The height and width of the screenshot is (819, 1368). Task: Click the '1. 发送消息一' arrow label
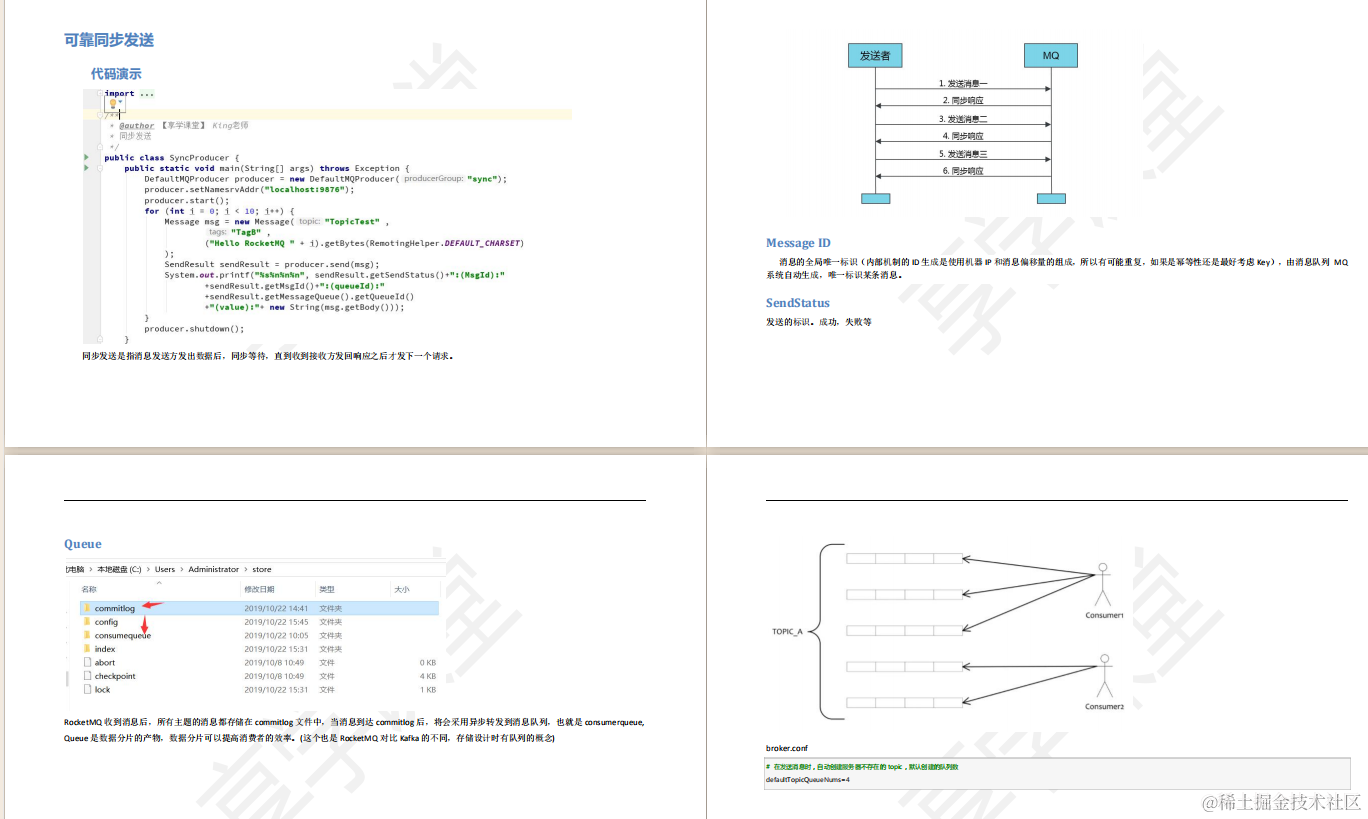(x=963, y=83)
